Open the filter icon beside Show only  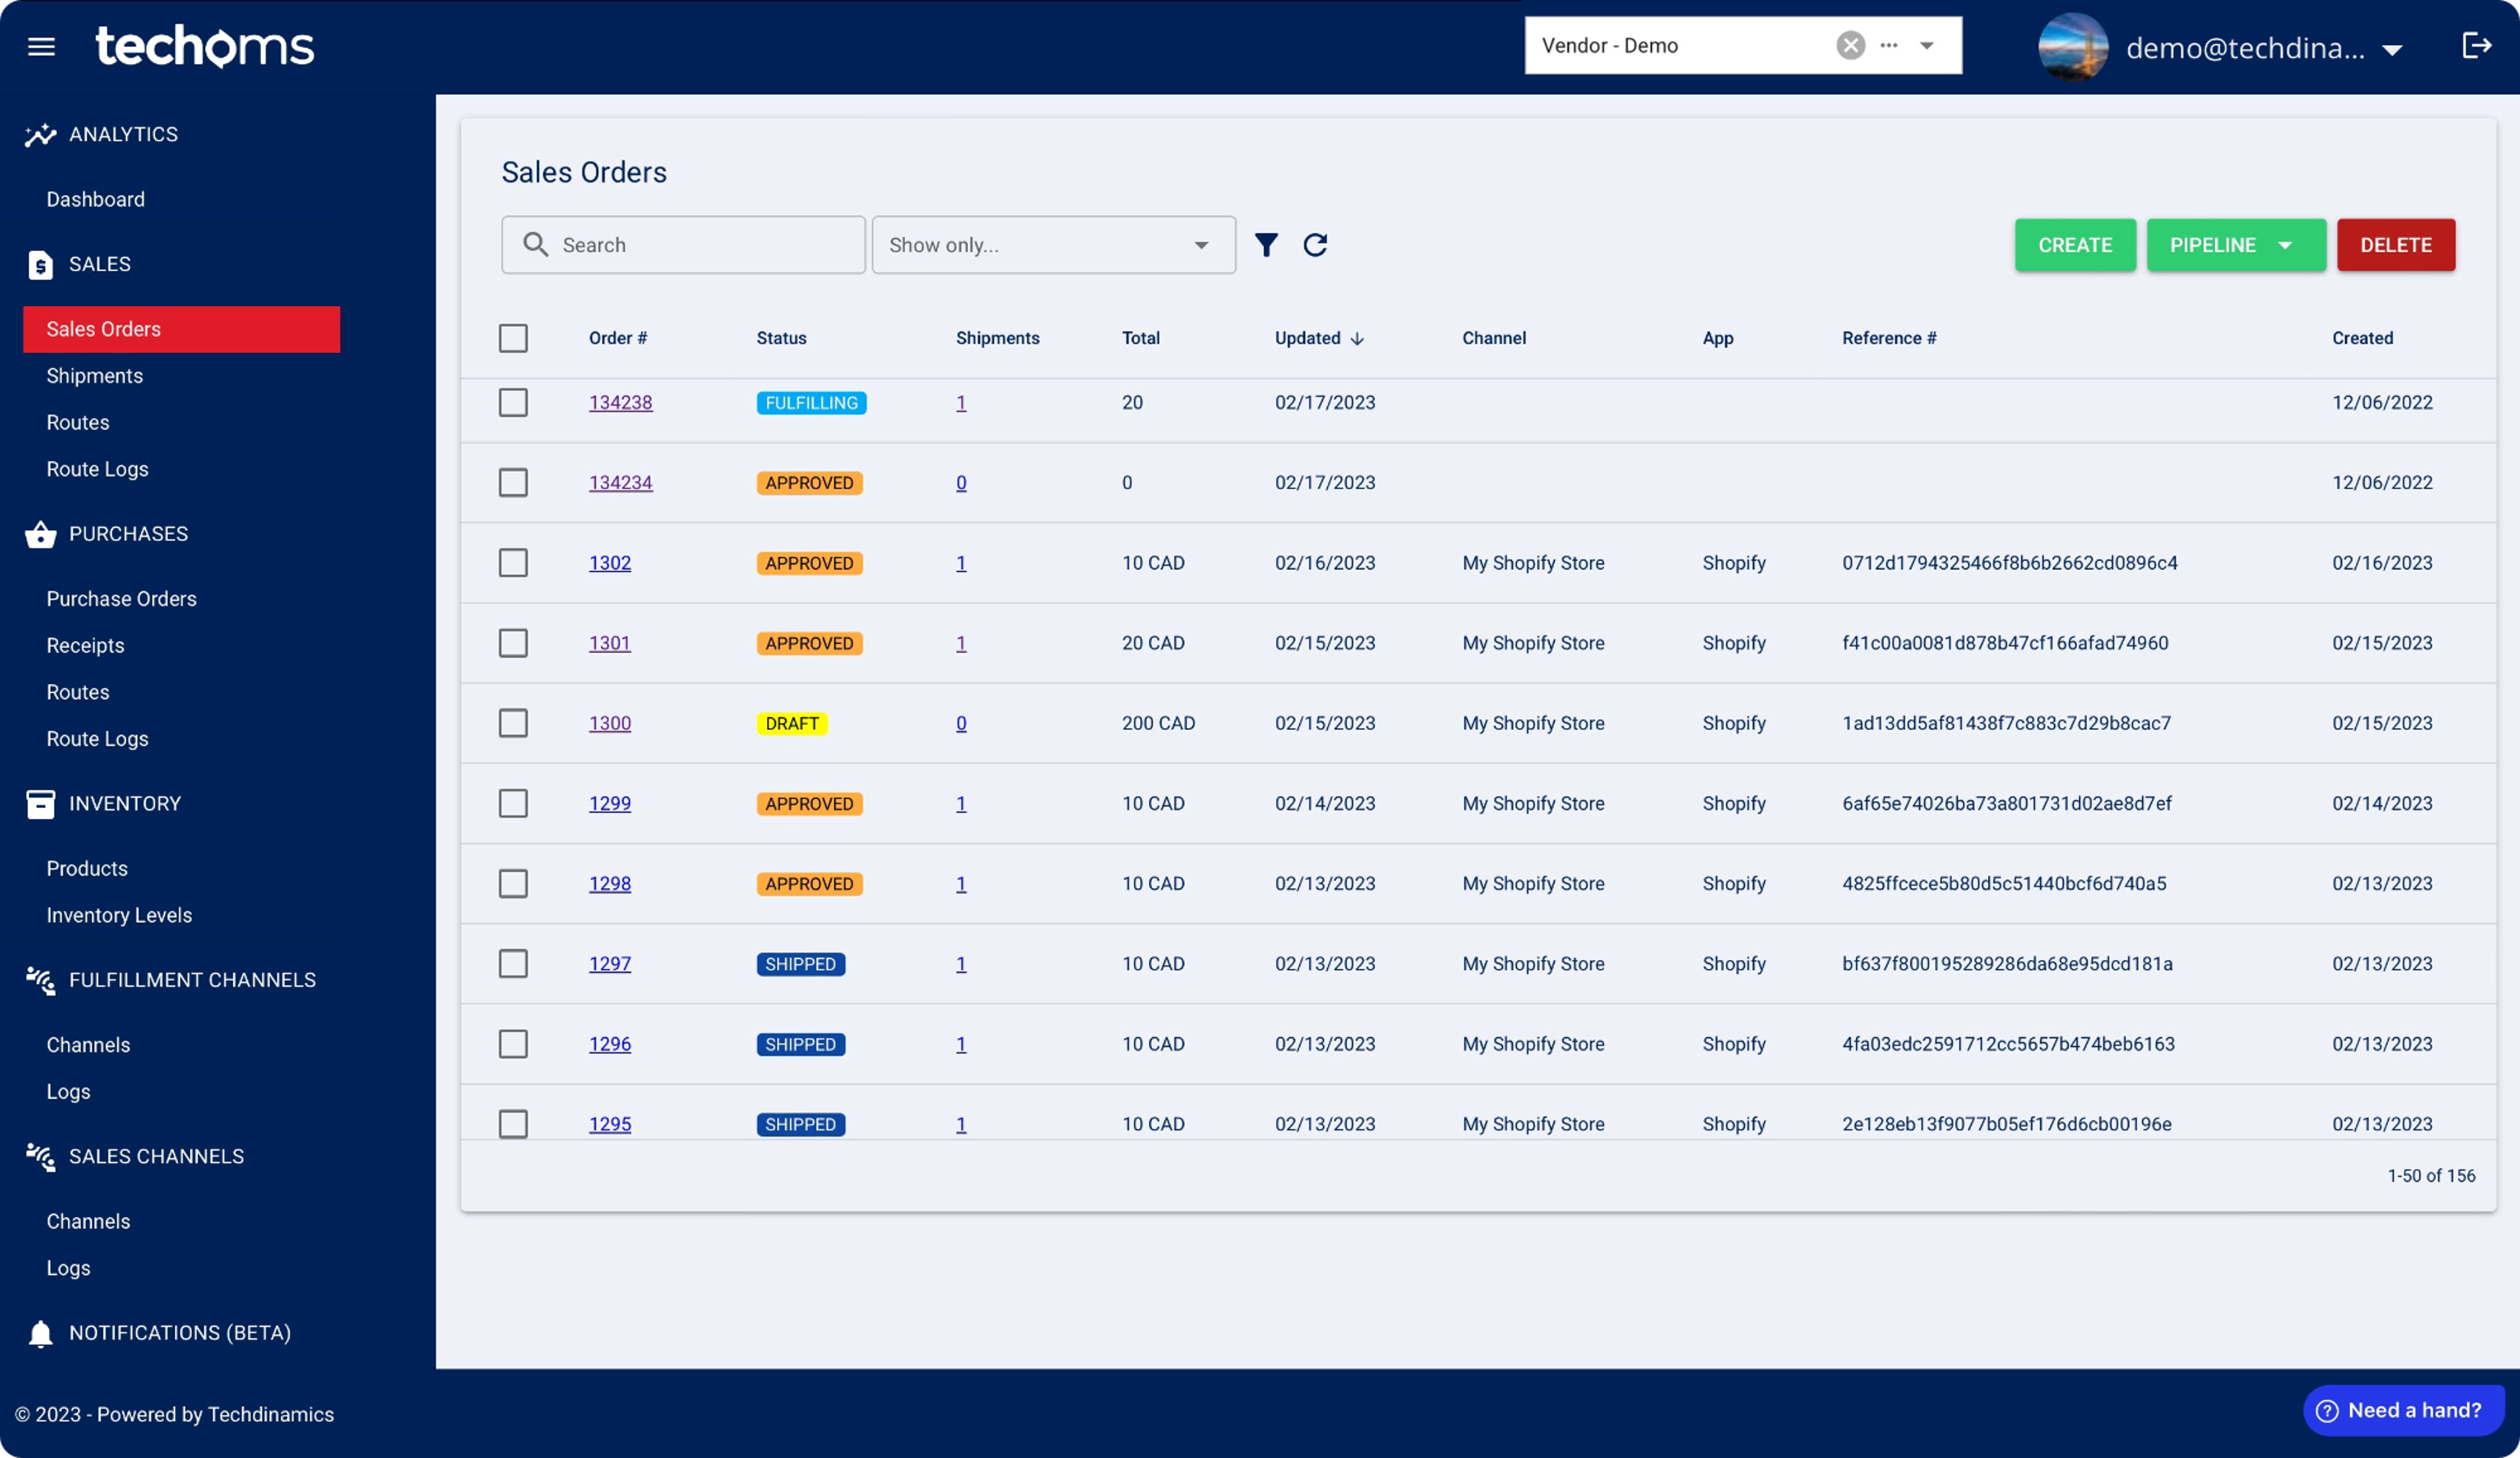coord(1266,245)
